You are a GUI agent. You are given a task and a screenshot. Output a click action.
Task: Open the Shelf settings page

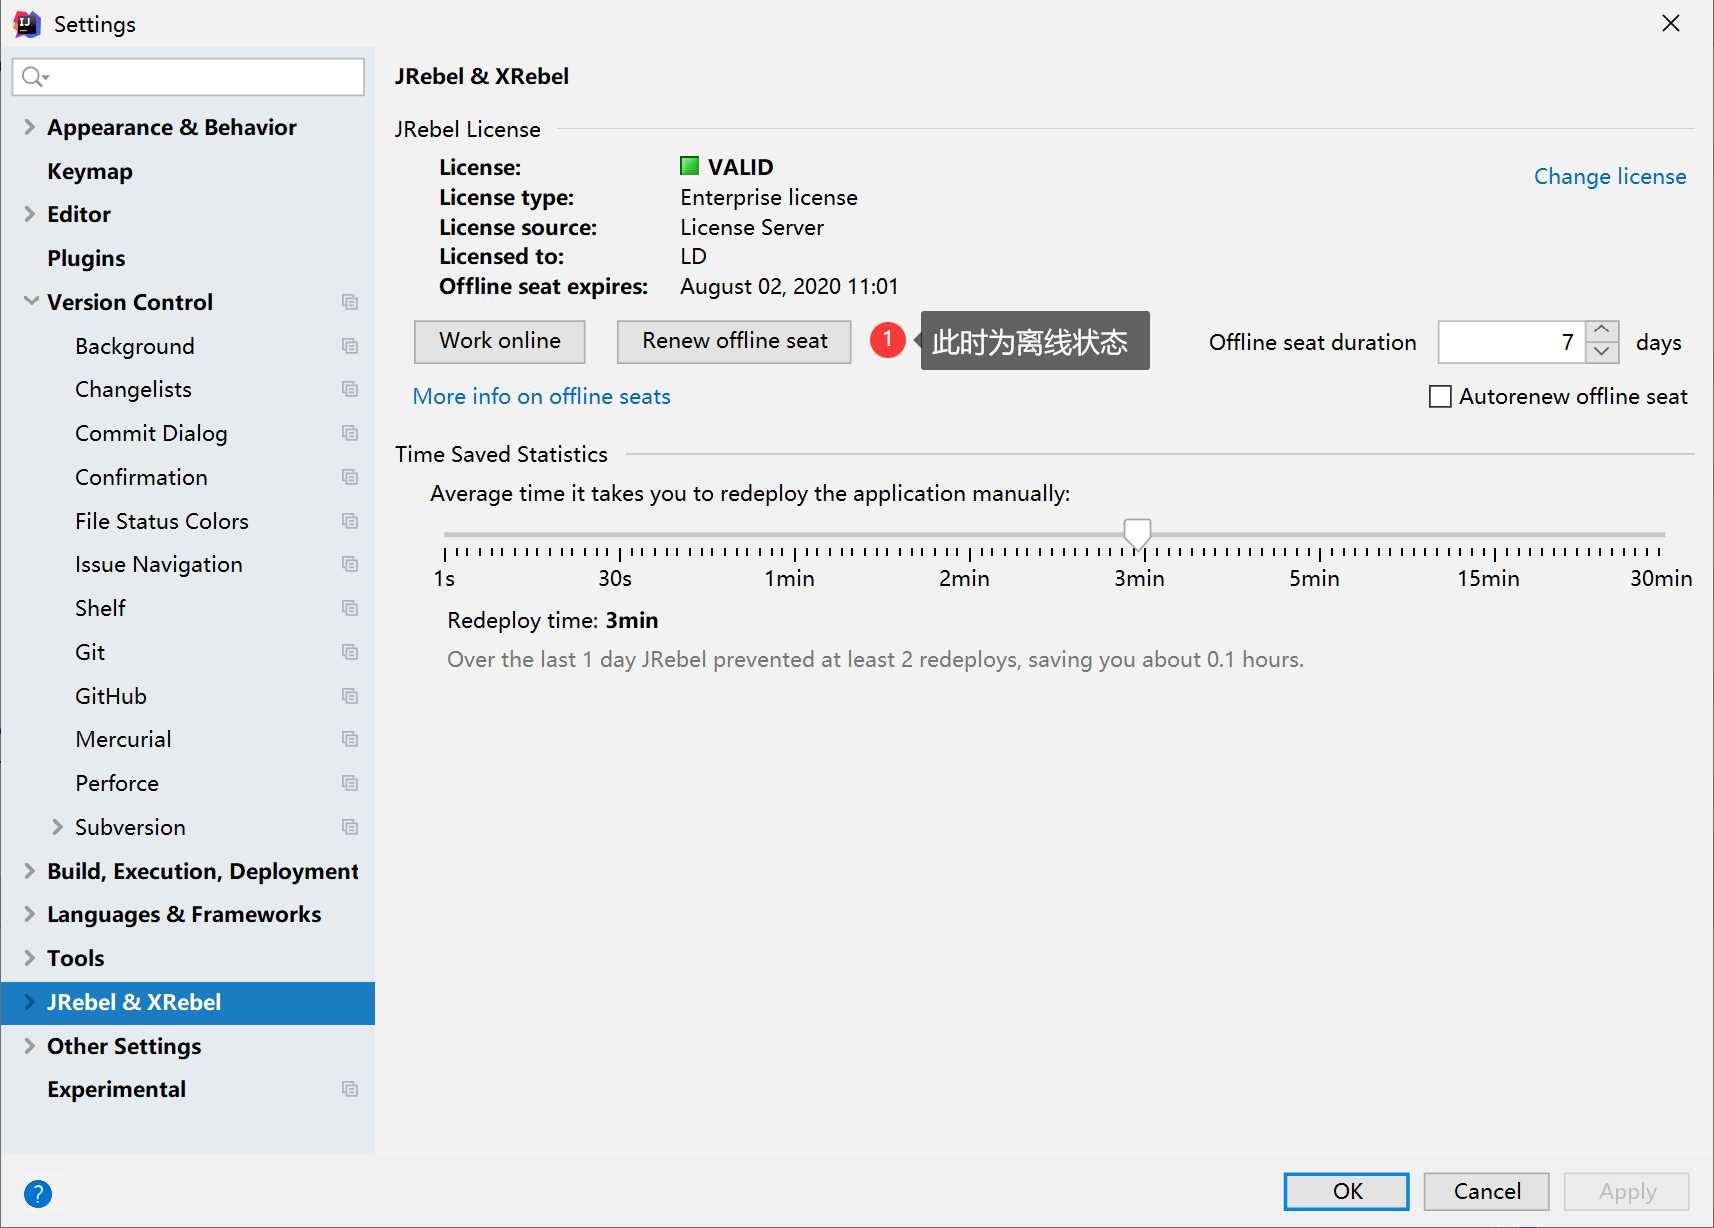tap(100, 608)
